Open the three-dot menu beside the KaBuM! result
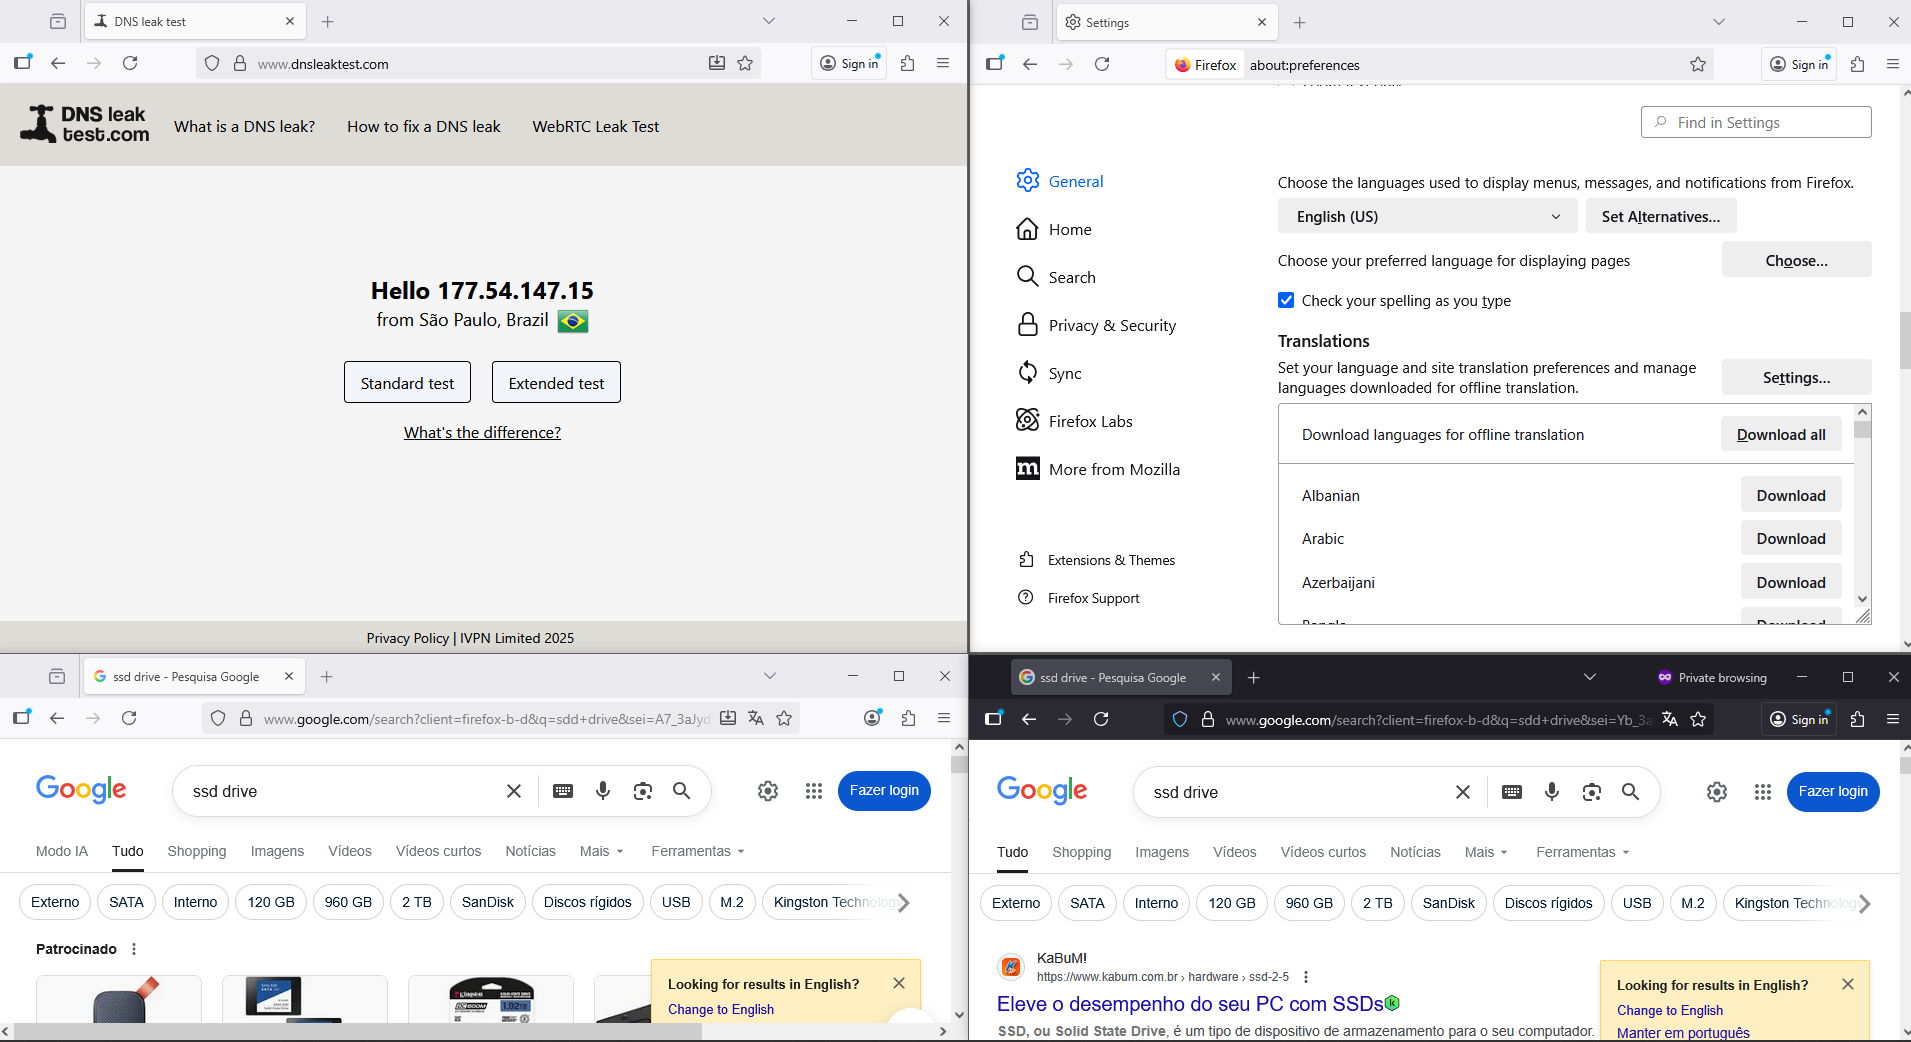This screenshot has height=1042, width=1911. pyautogui.click(x=1306, y=977)
